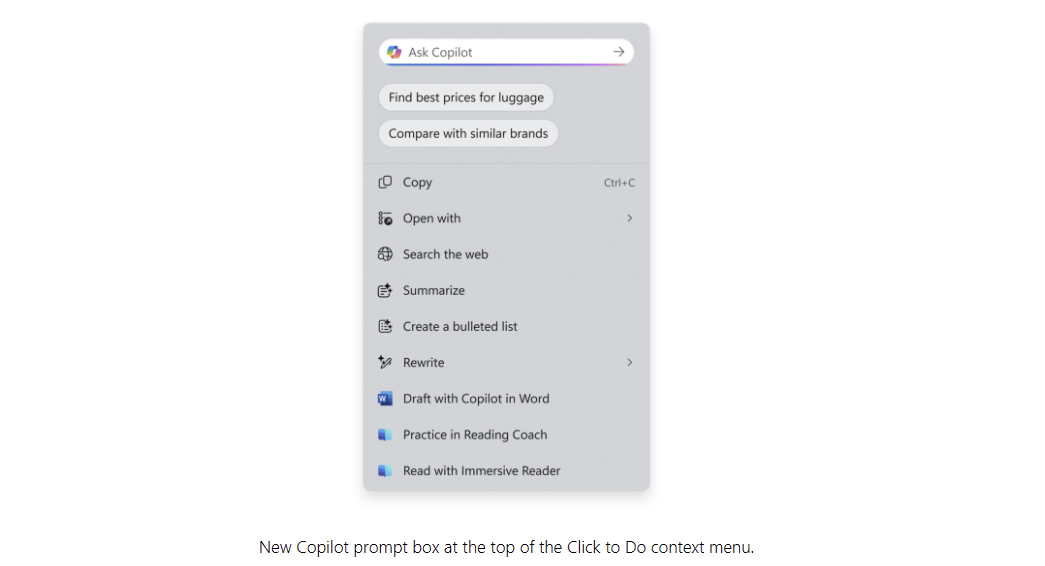The image size is (1045, 566).
Task: Focus the Ask Copilot text field
Action: pyautogui.click(x=507, y=52)
